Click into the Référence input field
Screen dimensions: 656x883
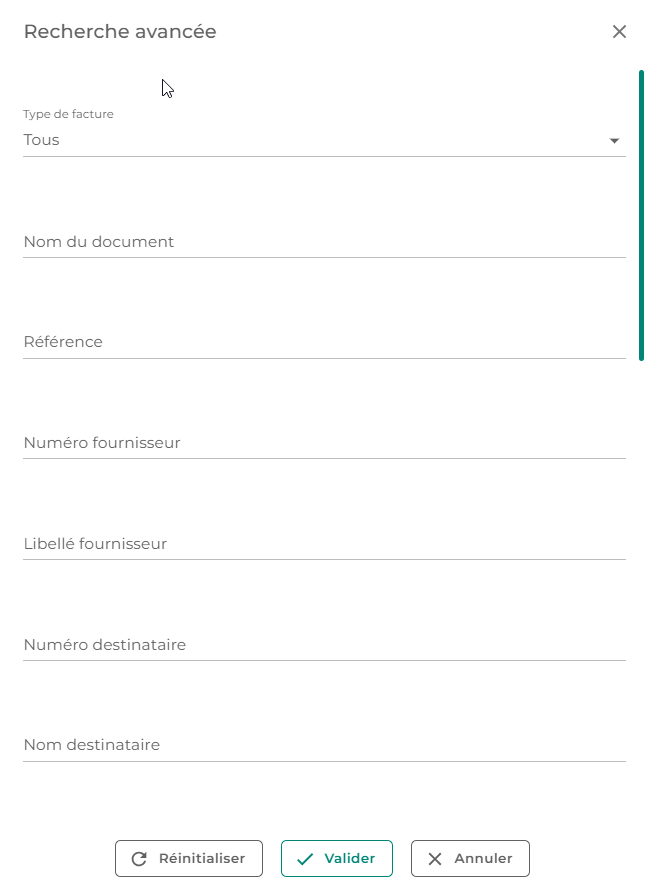324,342
